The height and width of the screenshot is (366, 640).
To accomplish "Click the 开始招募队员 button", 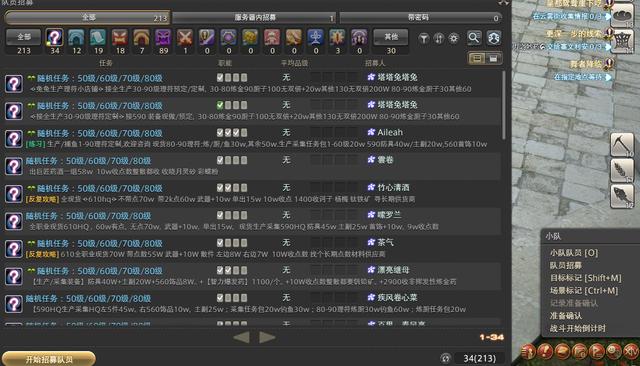I will [49, 359].
